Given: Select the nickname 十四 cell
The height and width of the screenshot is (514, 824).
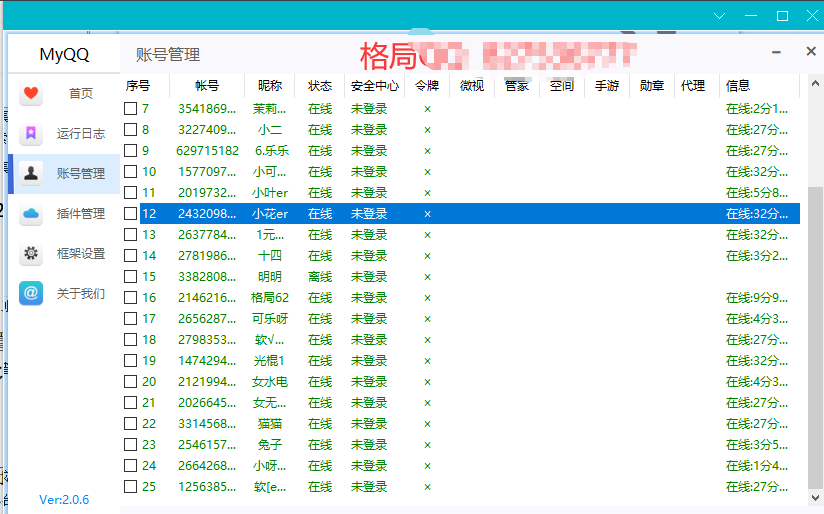Looking at the screenshot, I should [270, 256].
